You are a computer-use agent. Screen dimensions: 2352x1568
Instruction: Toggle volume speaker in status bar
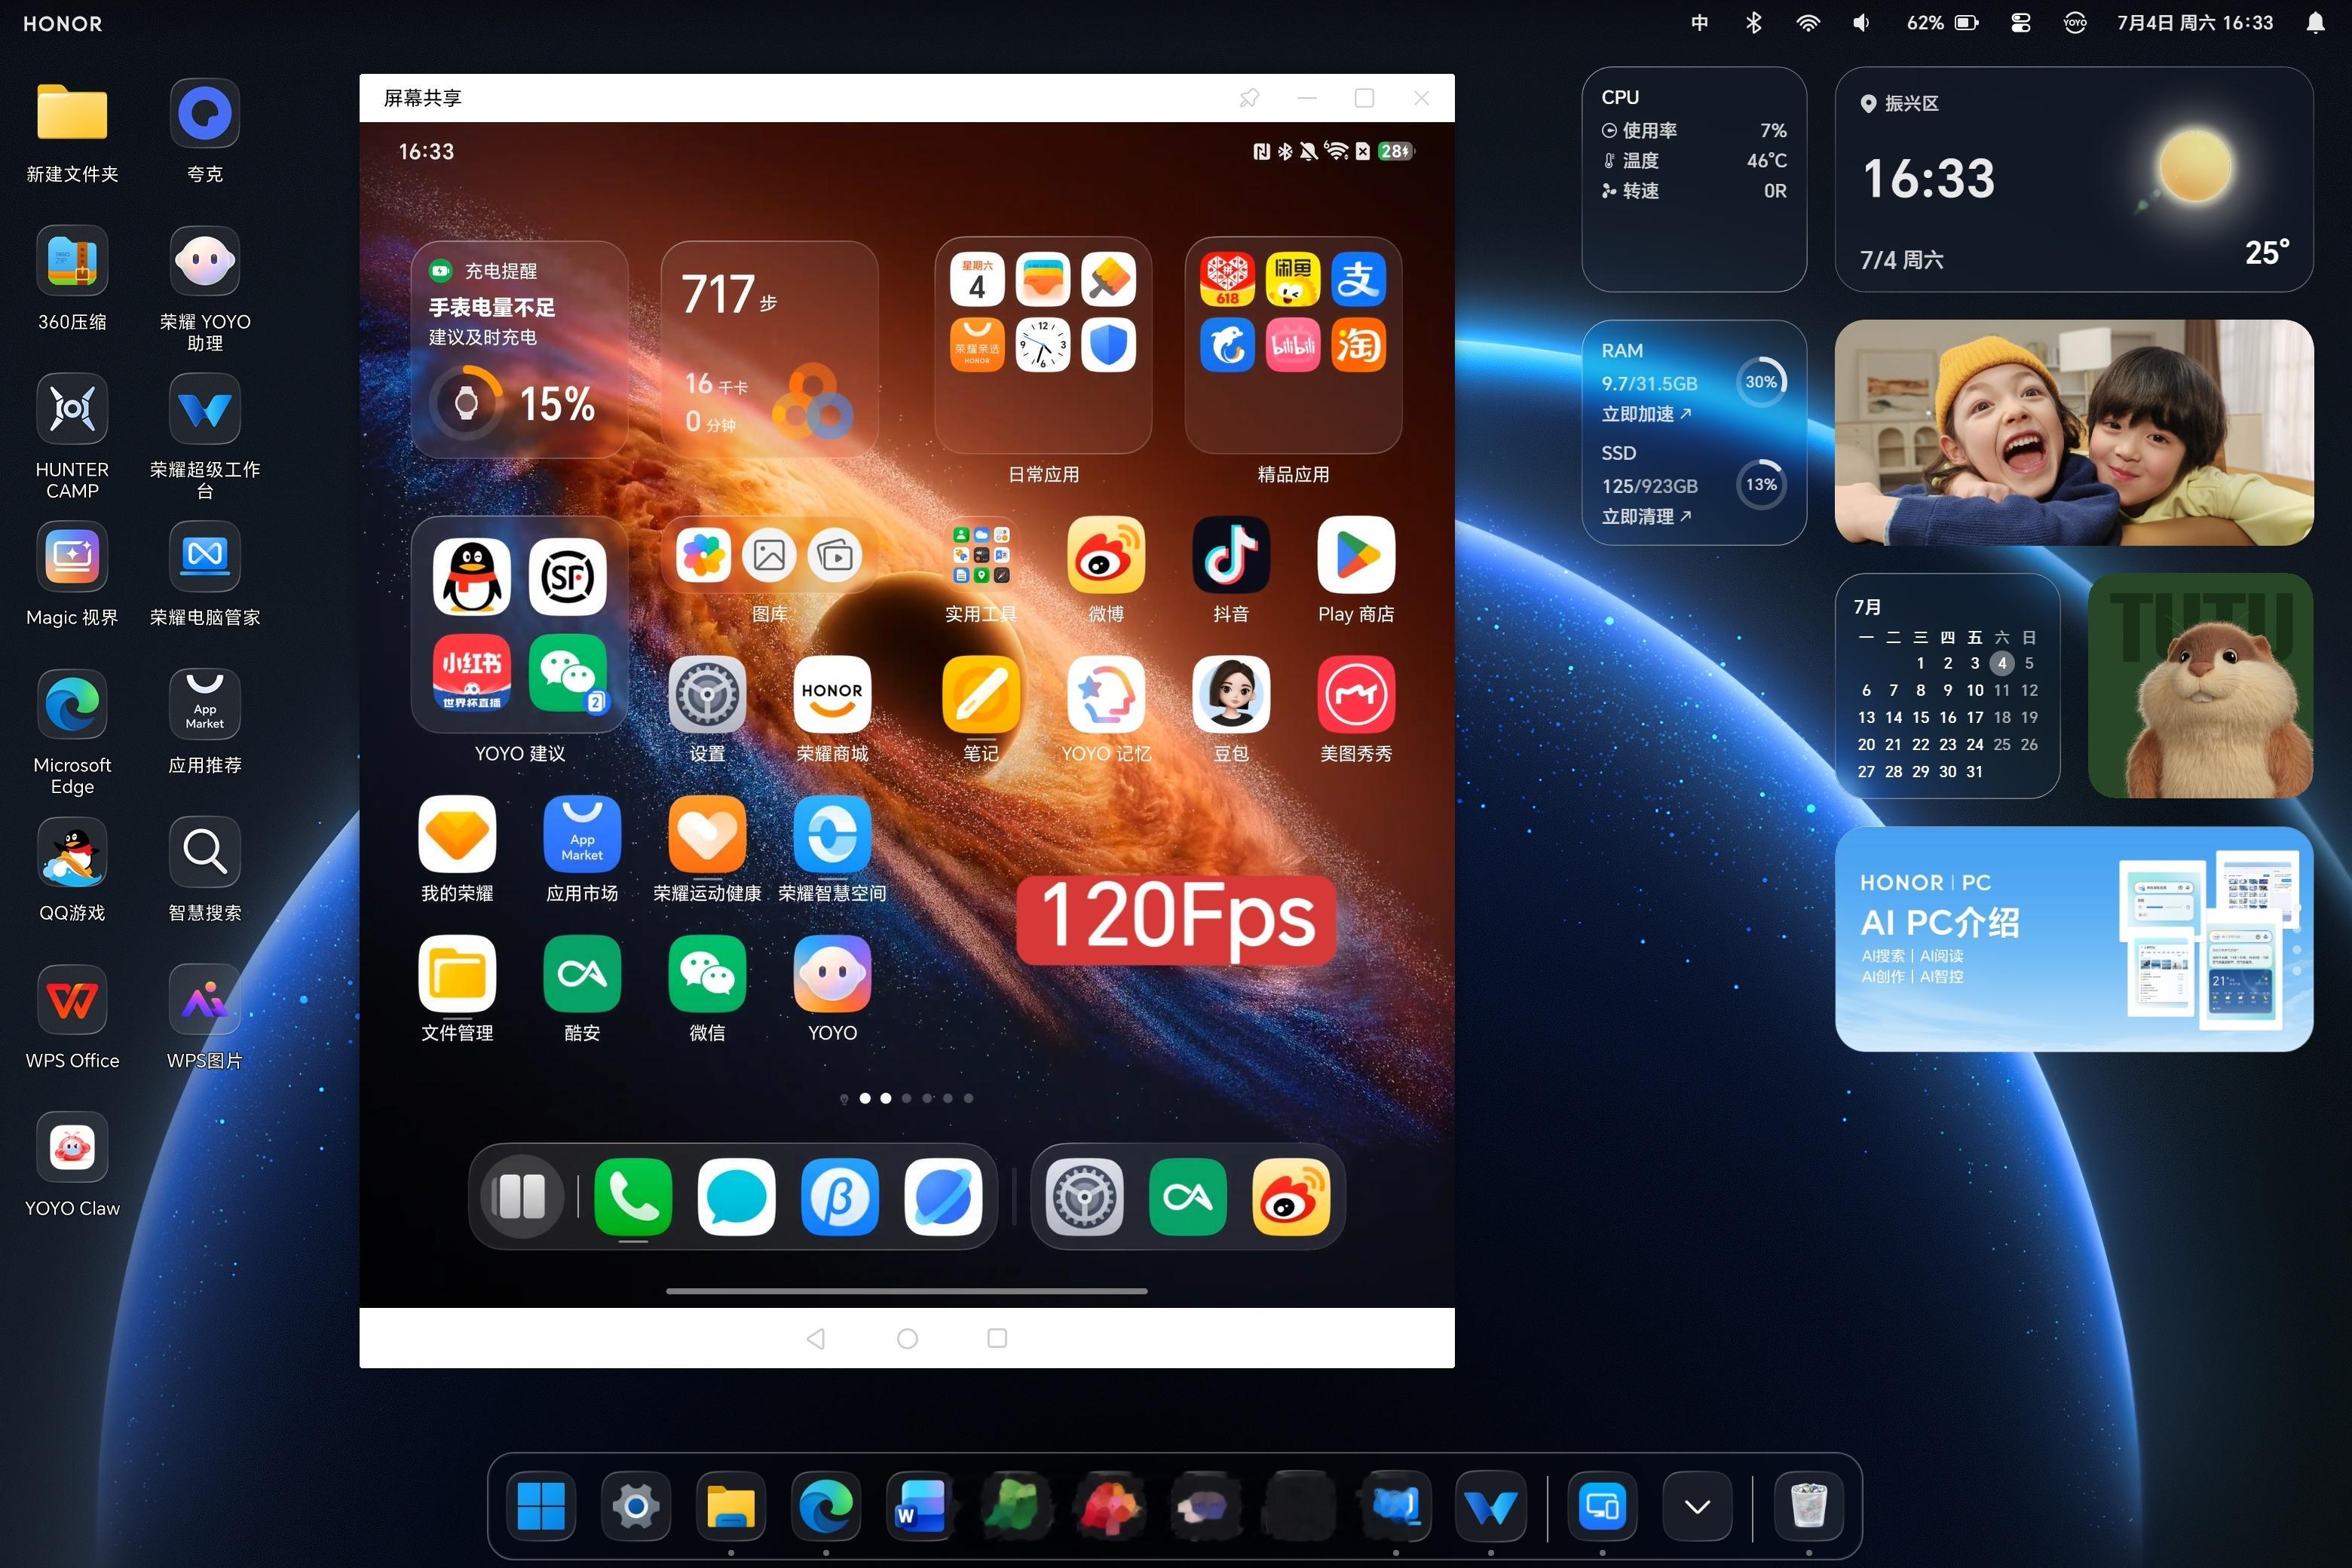tap(1861, 23)
